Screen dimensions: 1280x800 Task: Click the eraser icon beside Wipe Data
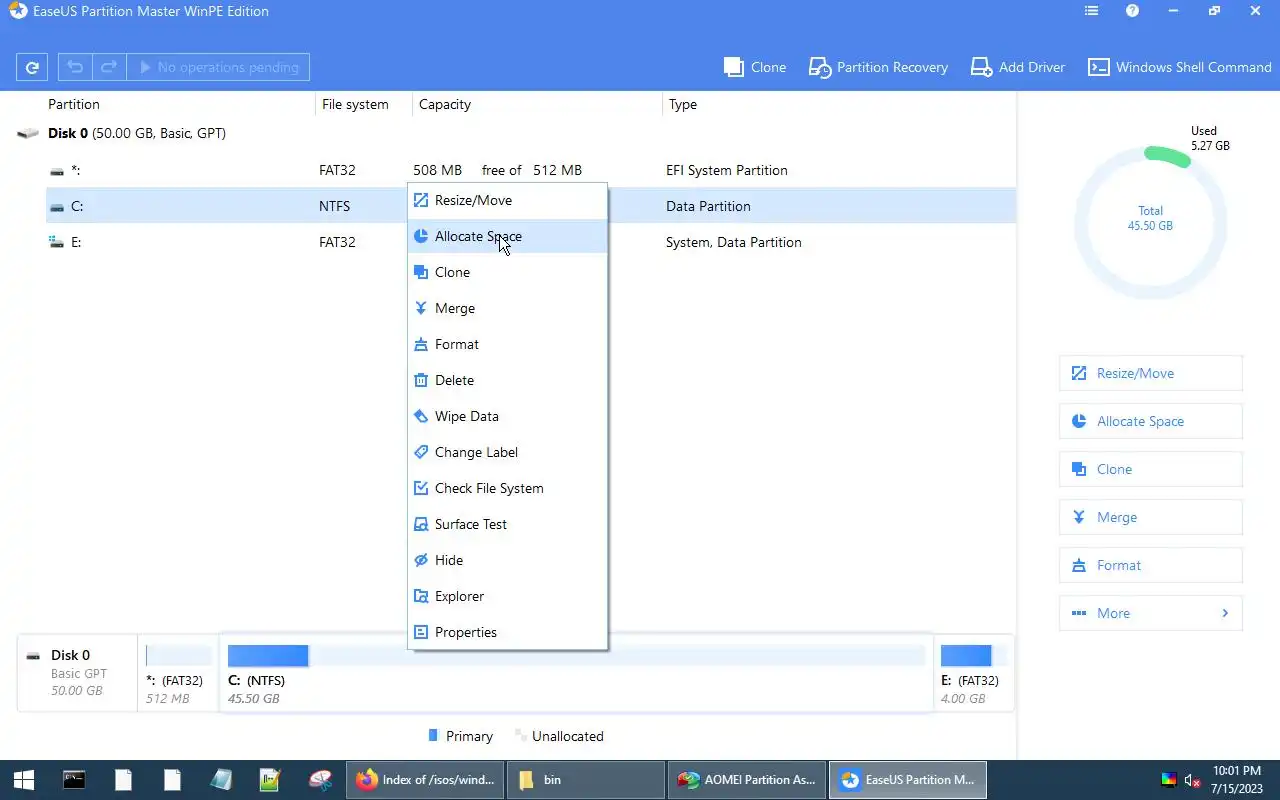point(421,416)
